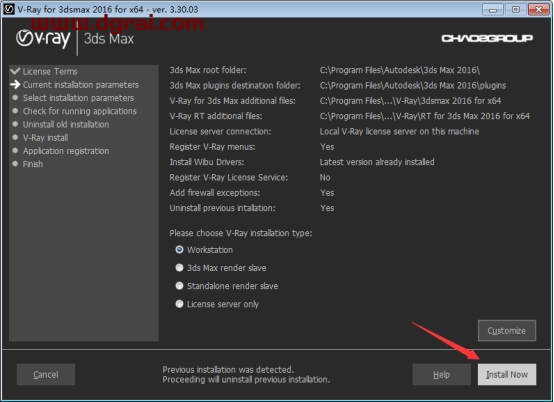Select the Select installation parameters step

(78, 98)
